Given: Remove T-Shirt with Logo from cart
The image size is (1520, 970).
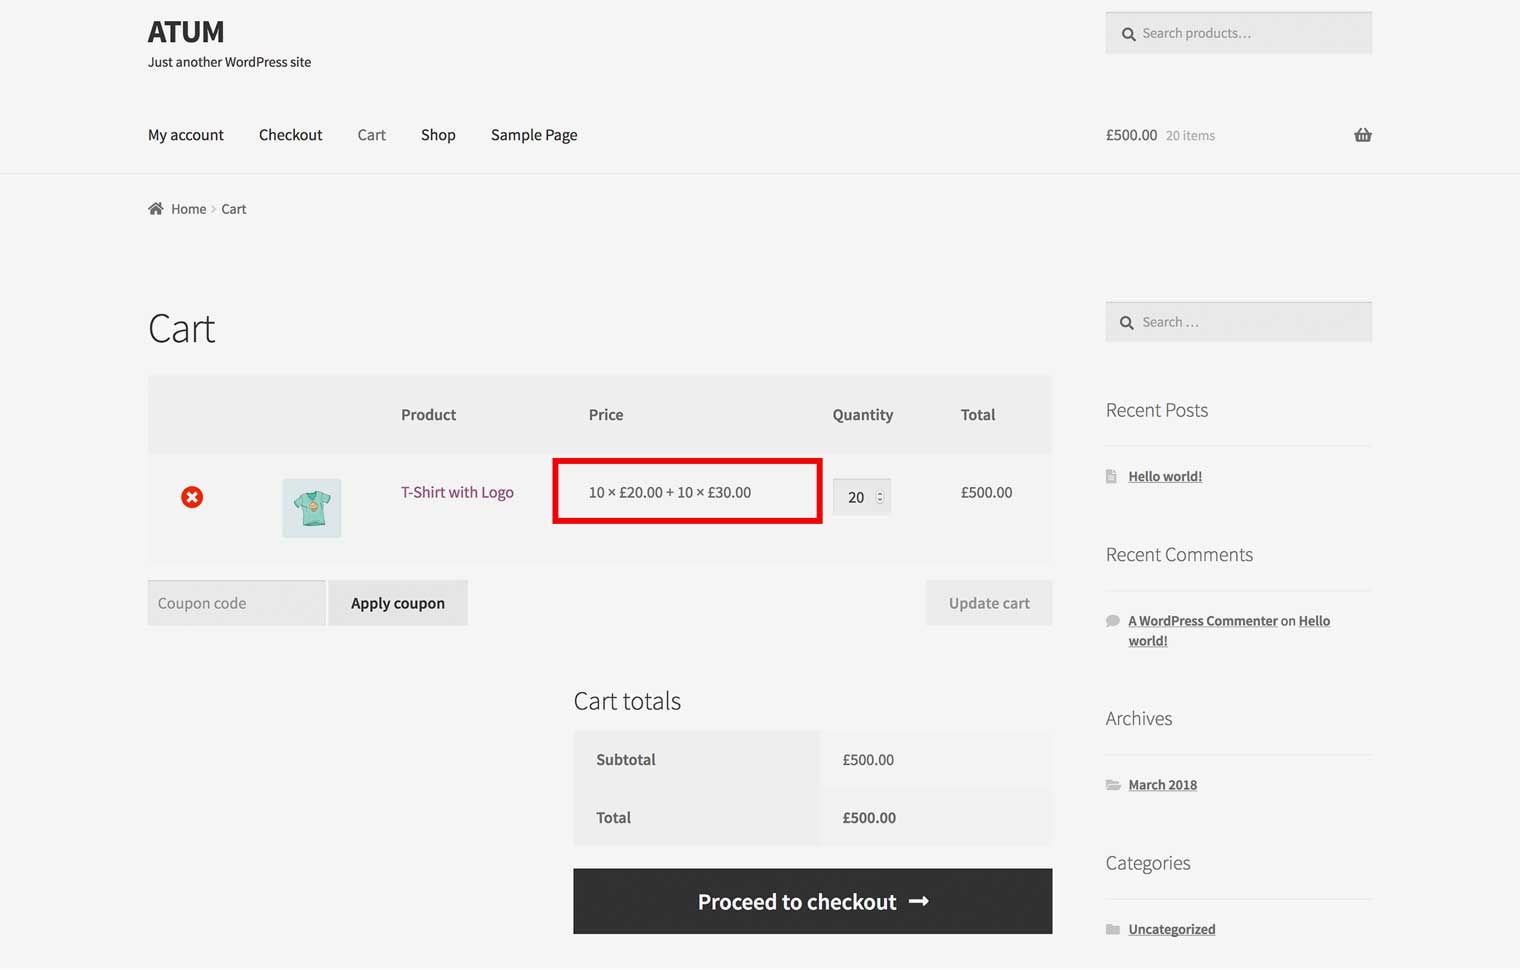Looking at the screenshot, I should tap(192, 497).
